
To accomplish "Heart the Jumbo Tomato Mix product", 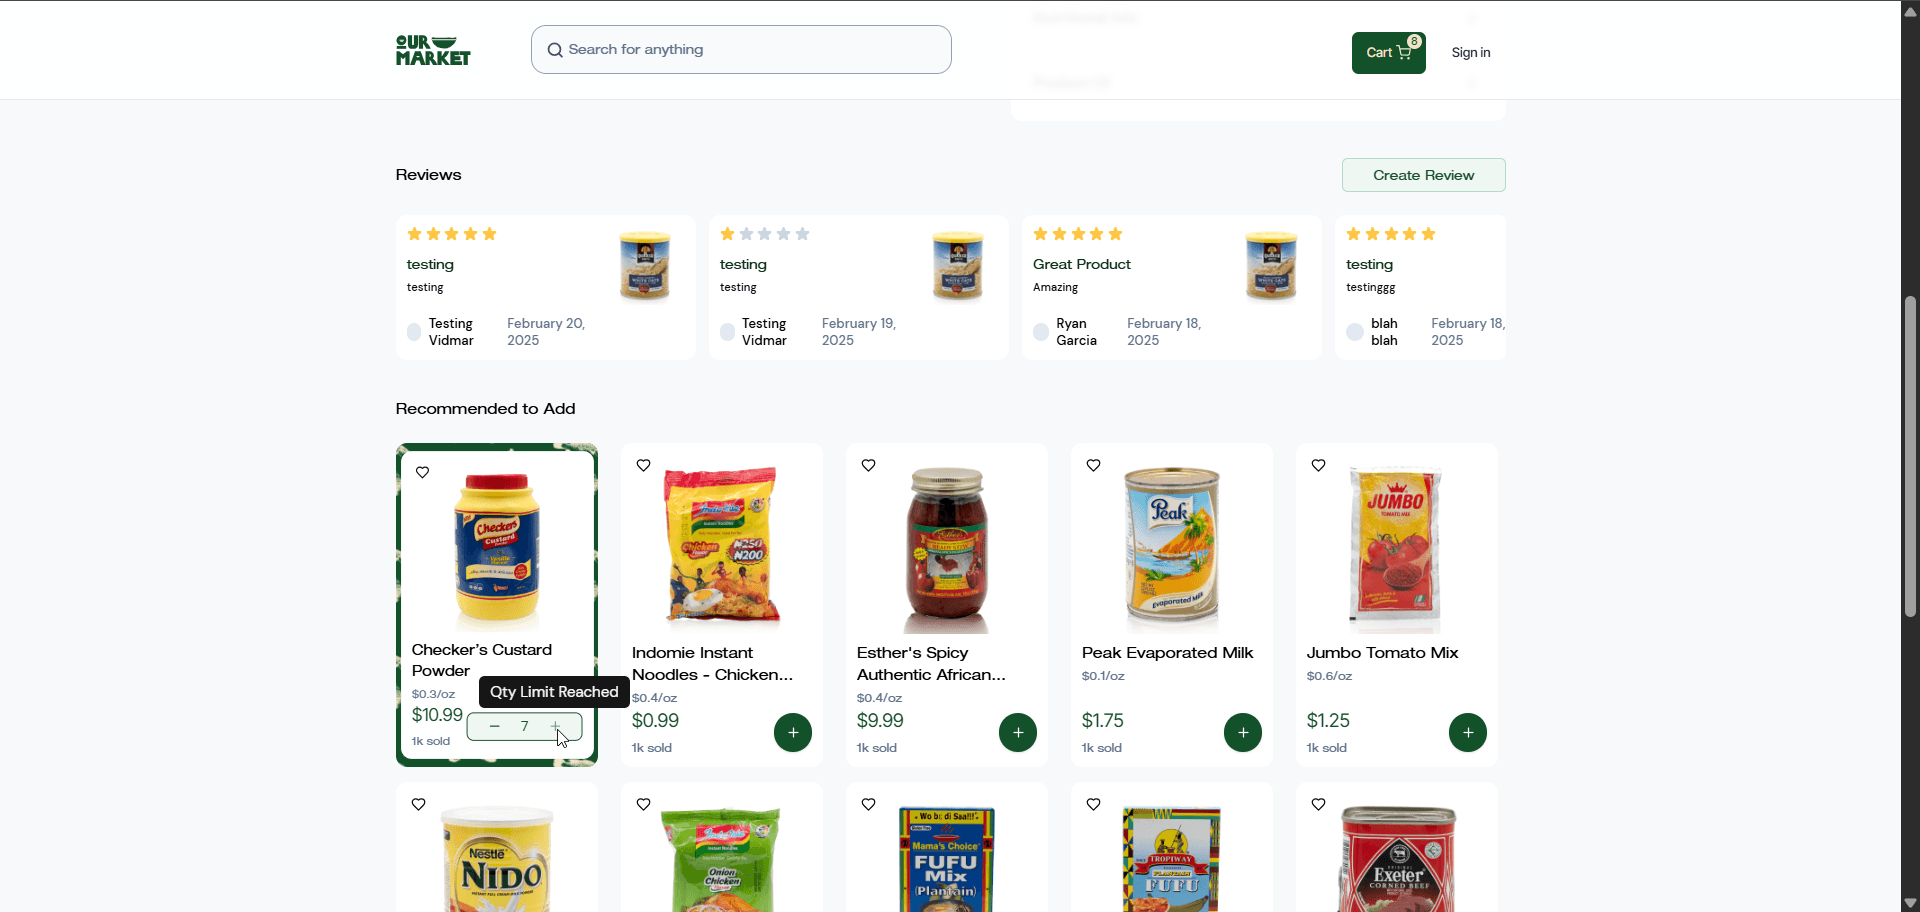I will pyautogui.click(x=1319, y=465).
